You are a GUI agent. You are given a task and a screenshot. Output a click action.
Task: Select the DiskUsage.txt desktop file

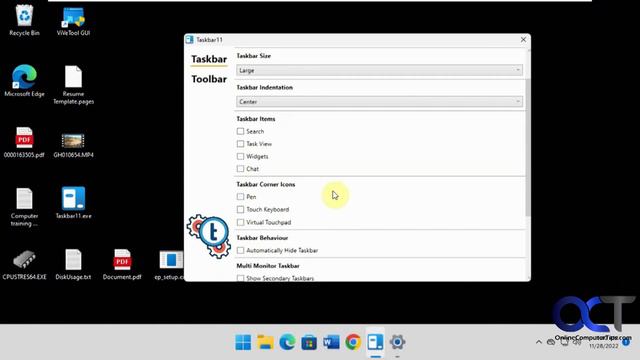click(73, 264)
